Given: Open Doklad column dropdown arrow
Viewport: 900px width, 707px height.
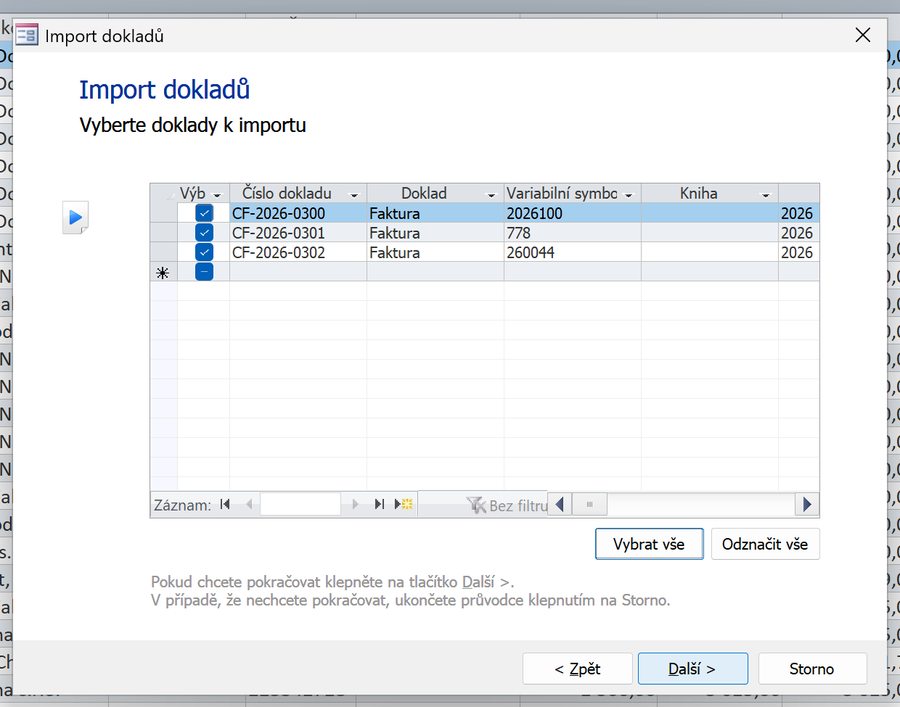Looking at the screenshot, I should coord(491,195).
